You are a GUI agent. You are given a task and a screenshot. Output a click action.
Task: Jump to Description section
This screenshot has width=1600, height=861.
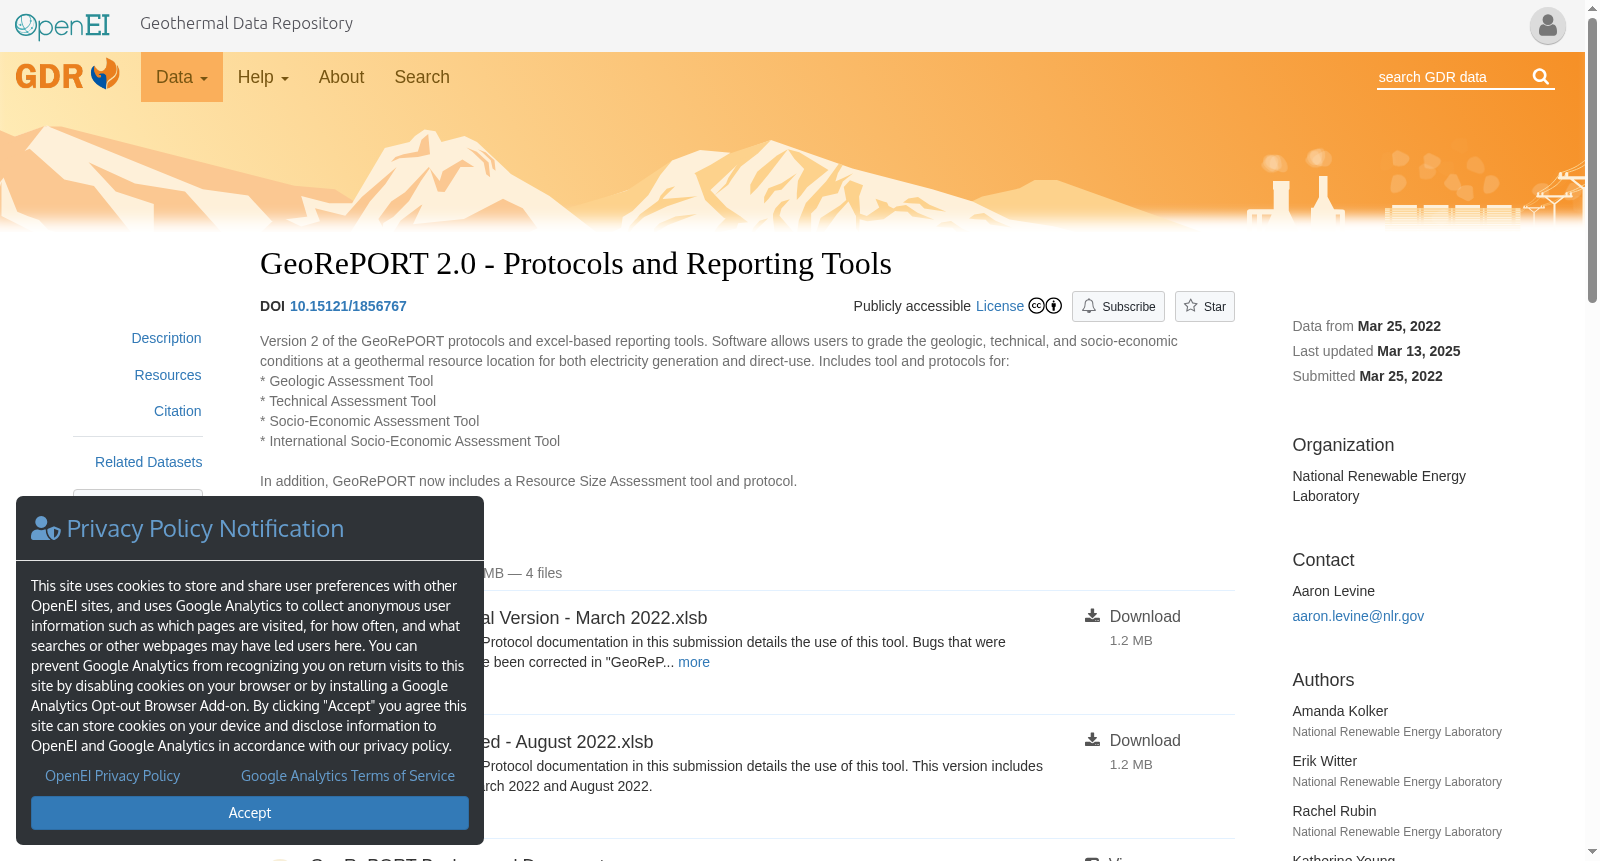tap(166, 338)
